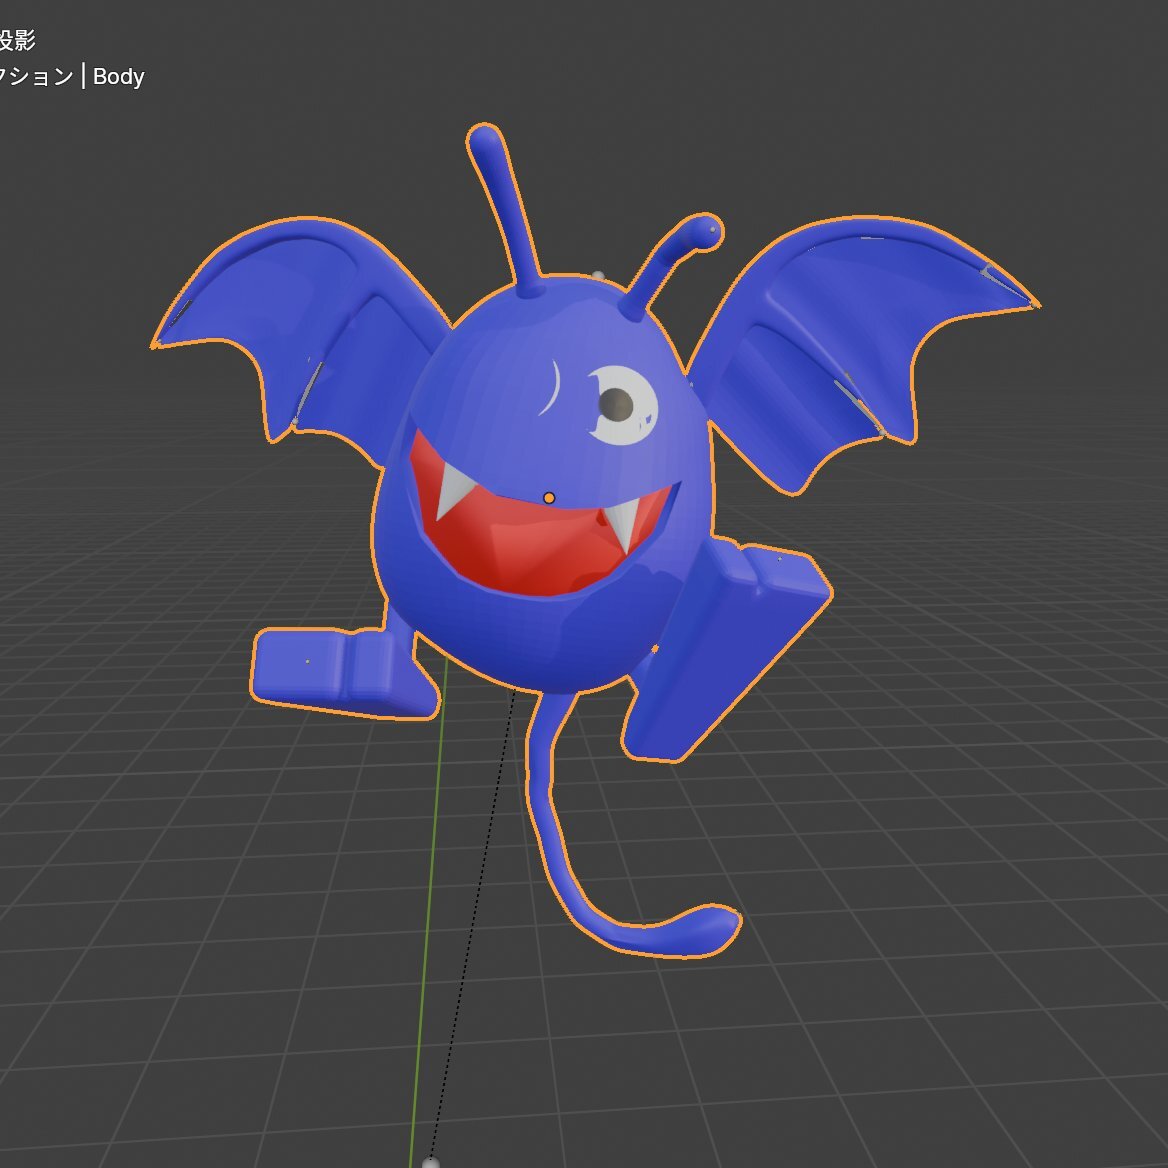The width and height of the screenshot is (1168, 1168).
Task: Select the left white fang
Action: (x=454, y=488)
